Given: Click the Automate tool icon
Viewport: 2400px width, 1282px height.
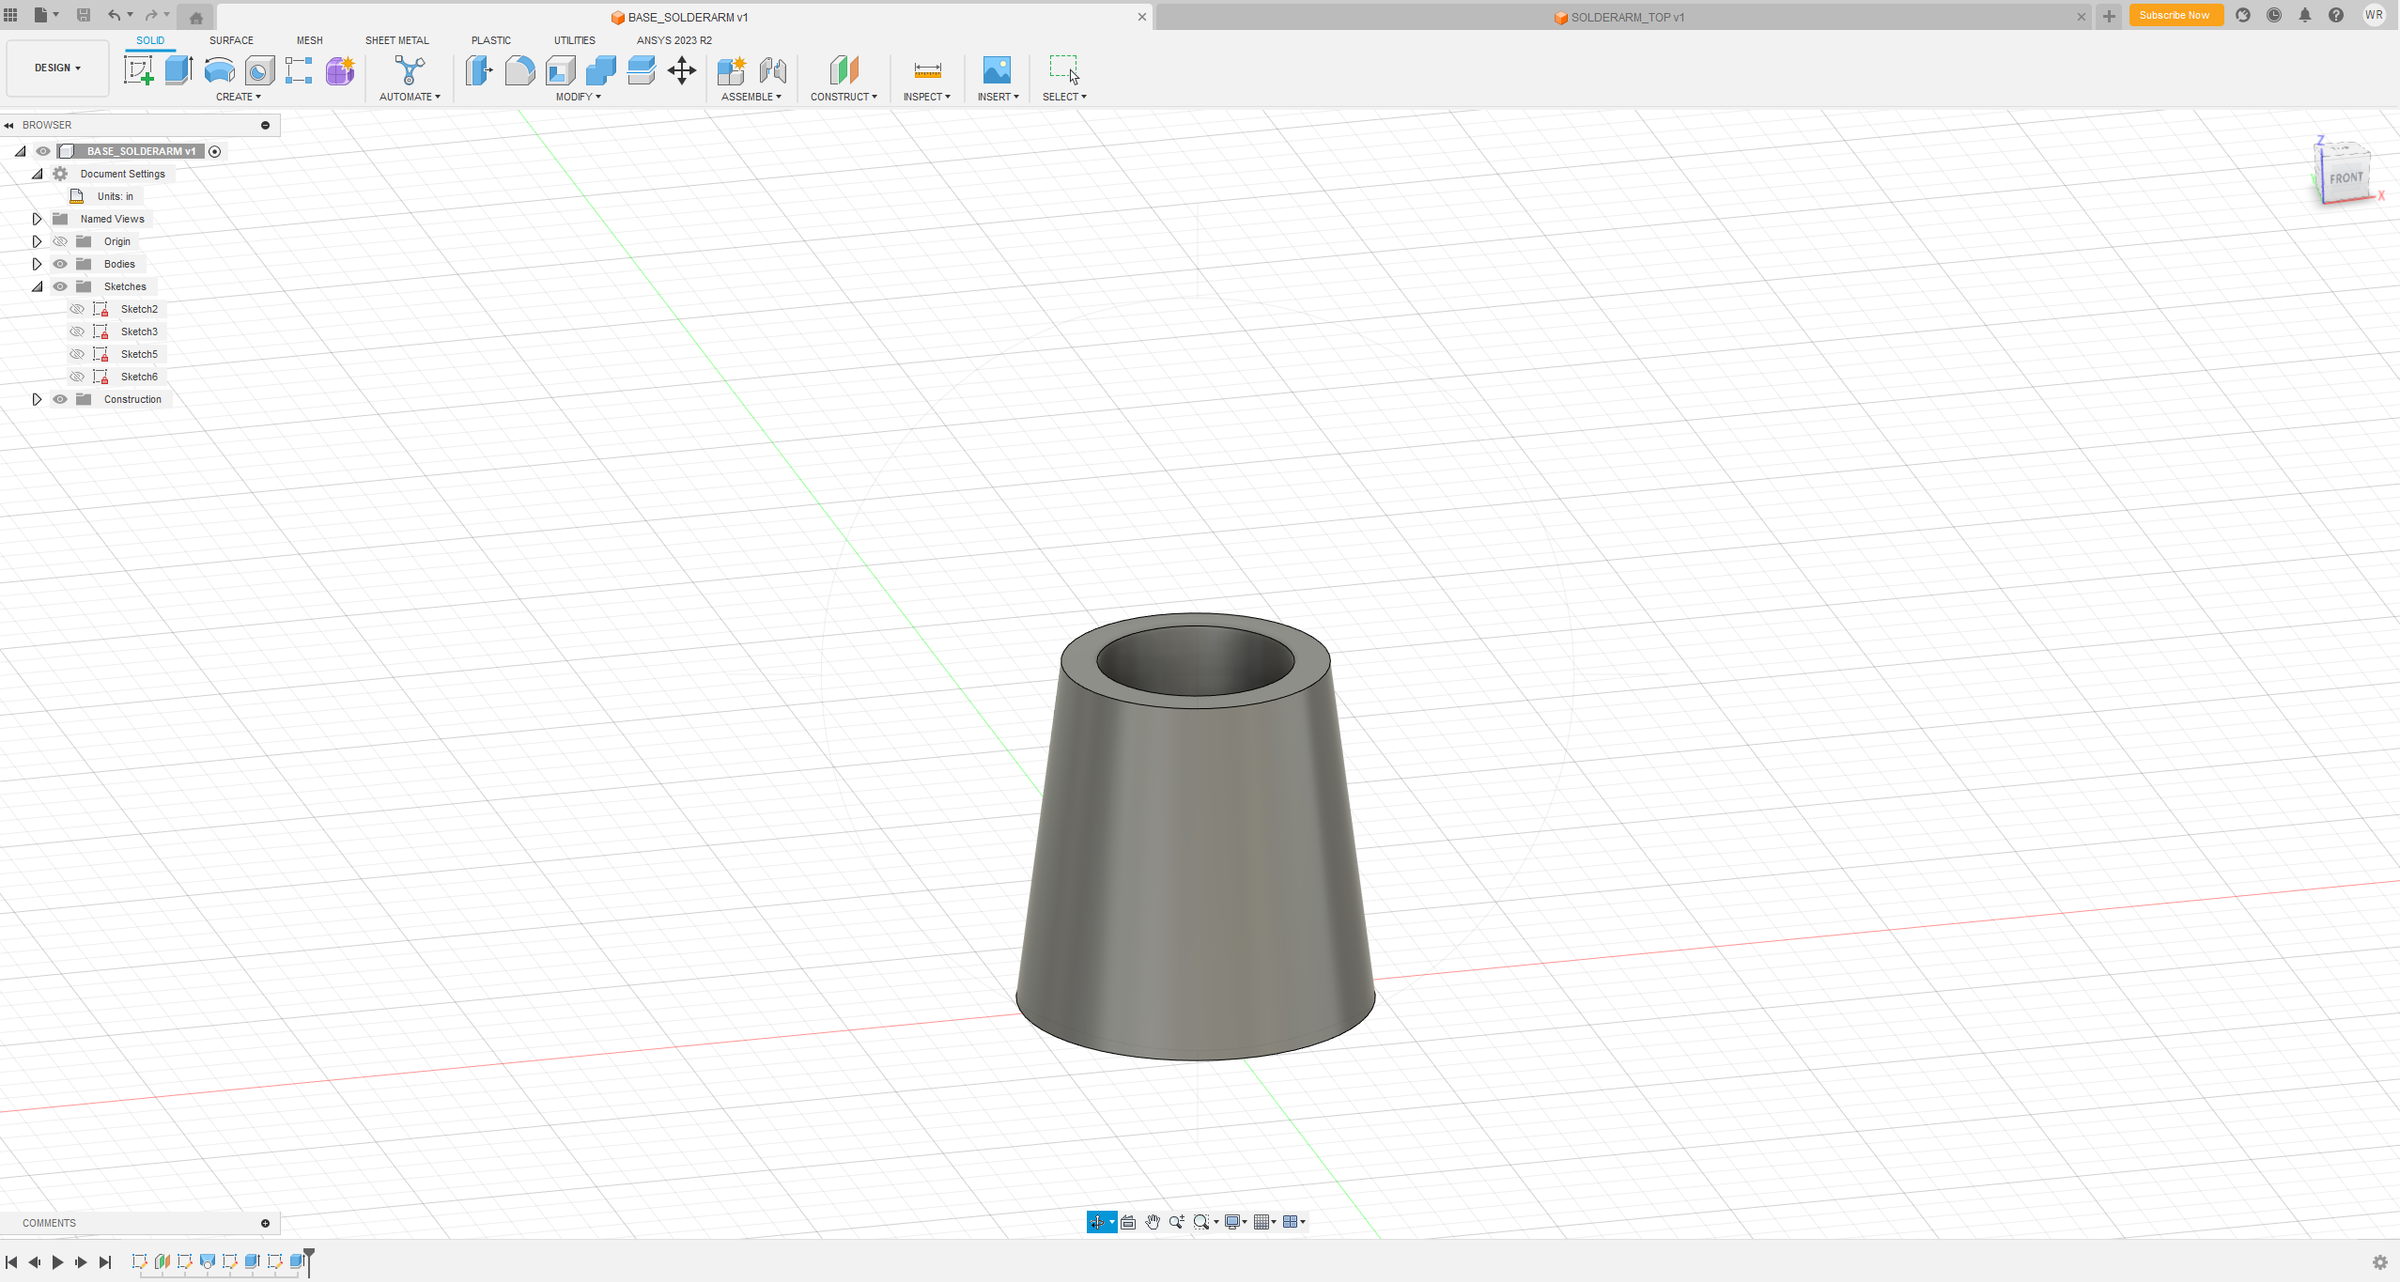Looking at the screenshot, I should tap(409, 70).
